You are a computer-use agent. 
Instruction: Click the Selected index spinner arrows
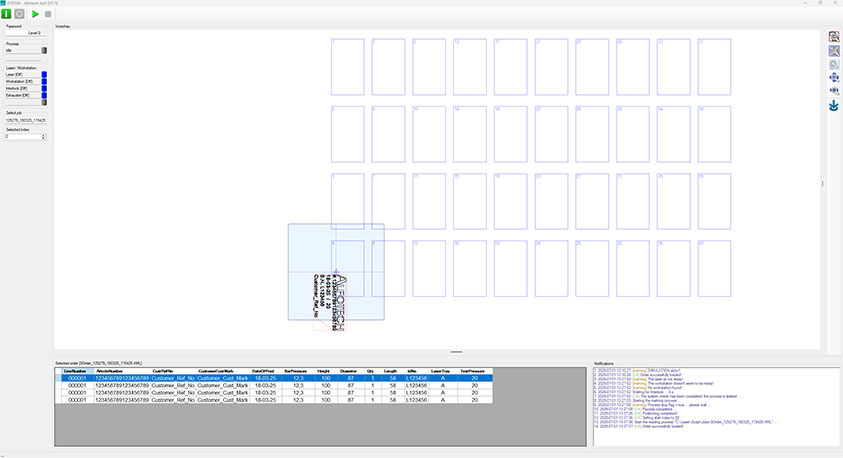point(44,136)
